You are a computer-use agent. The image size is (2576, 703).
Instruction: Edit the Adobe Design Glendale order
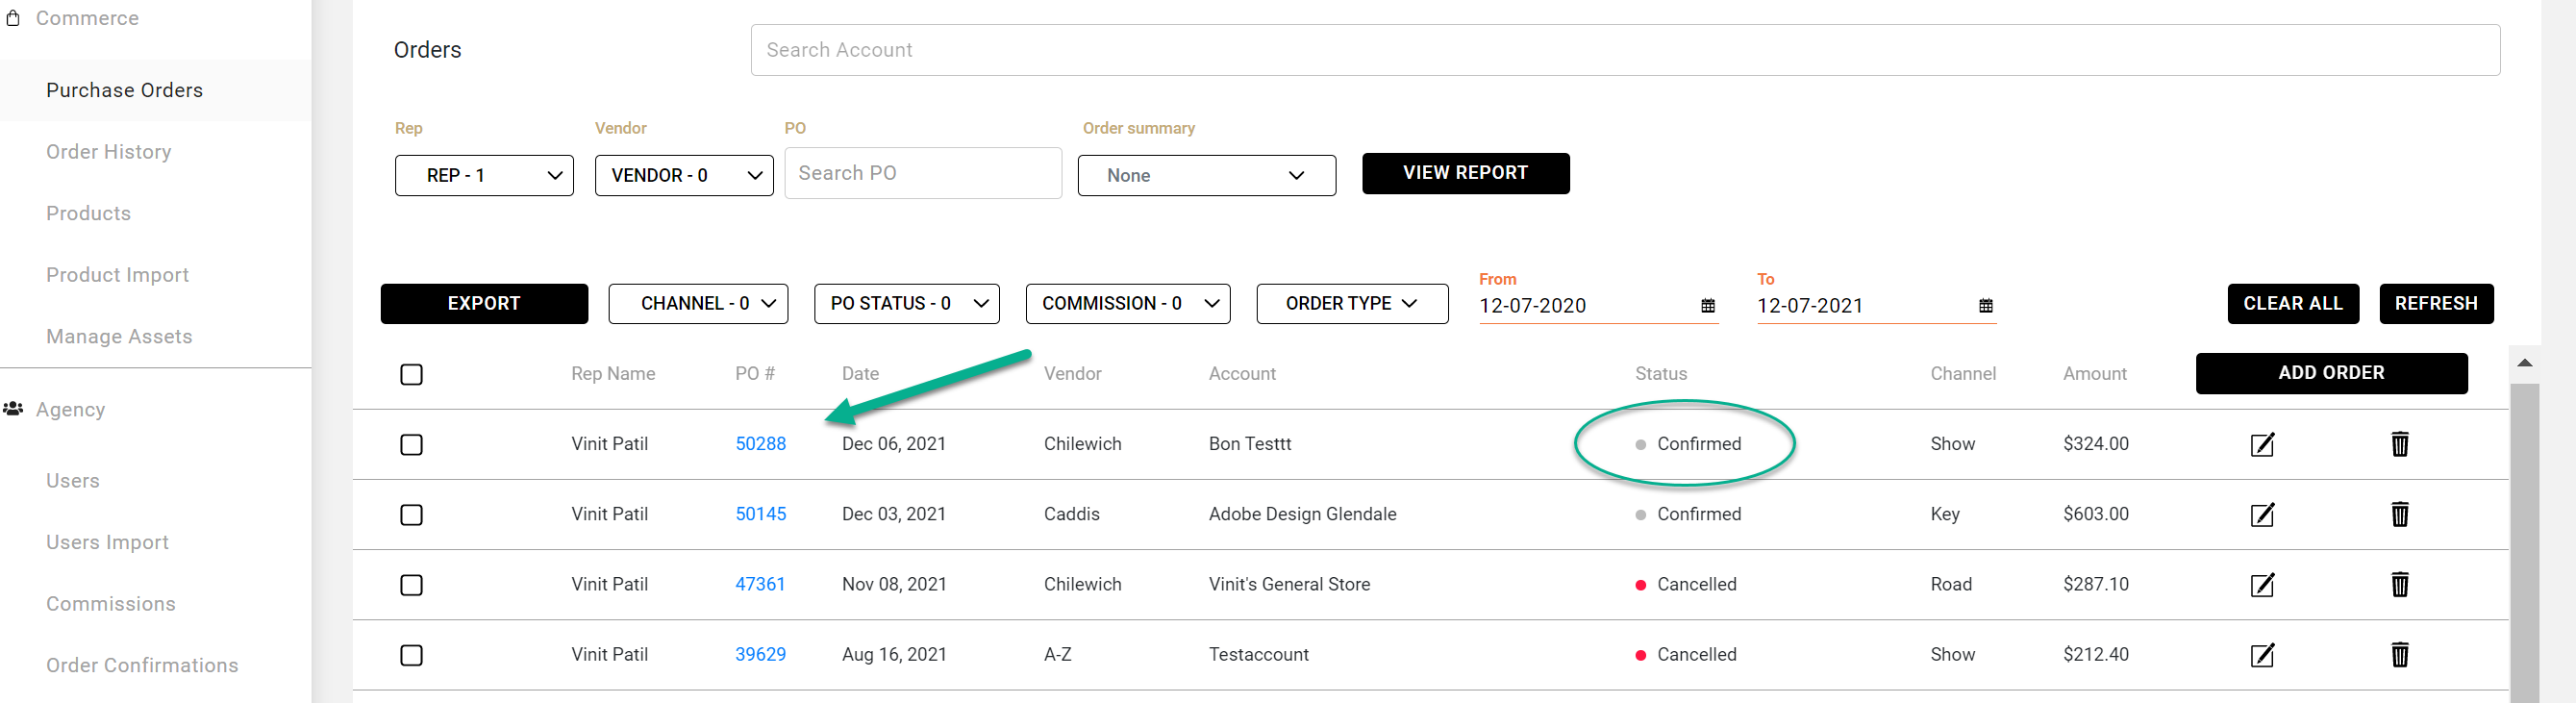[2261, 514]
